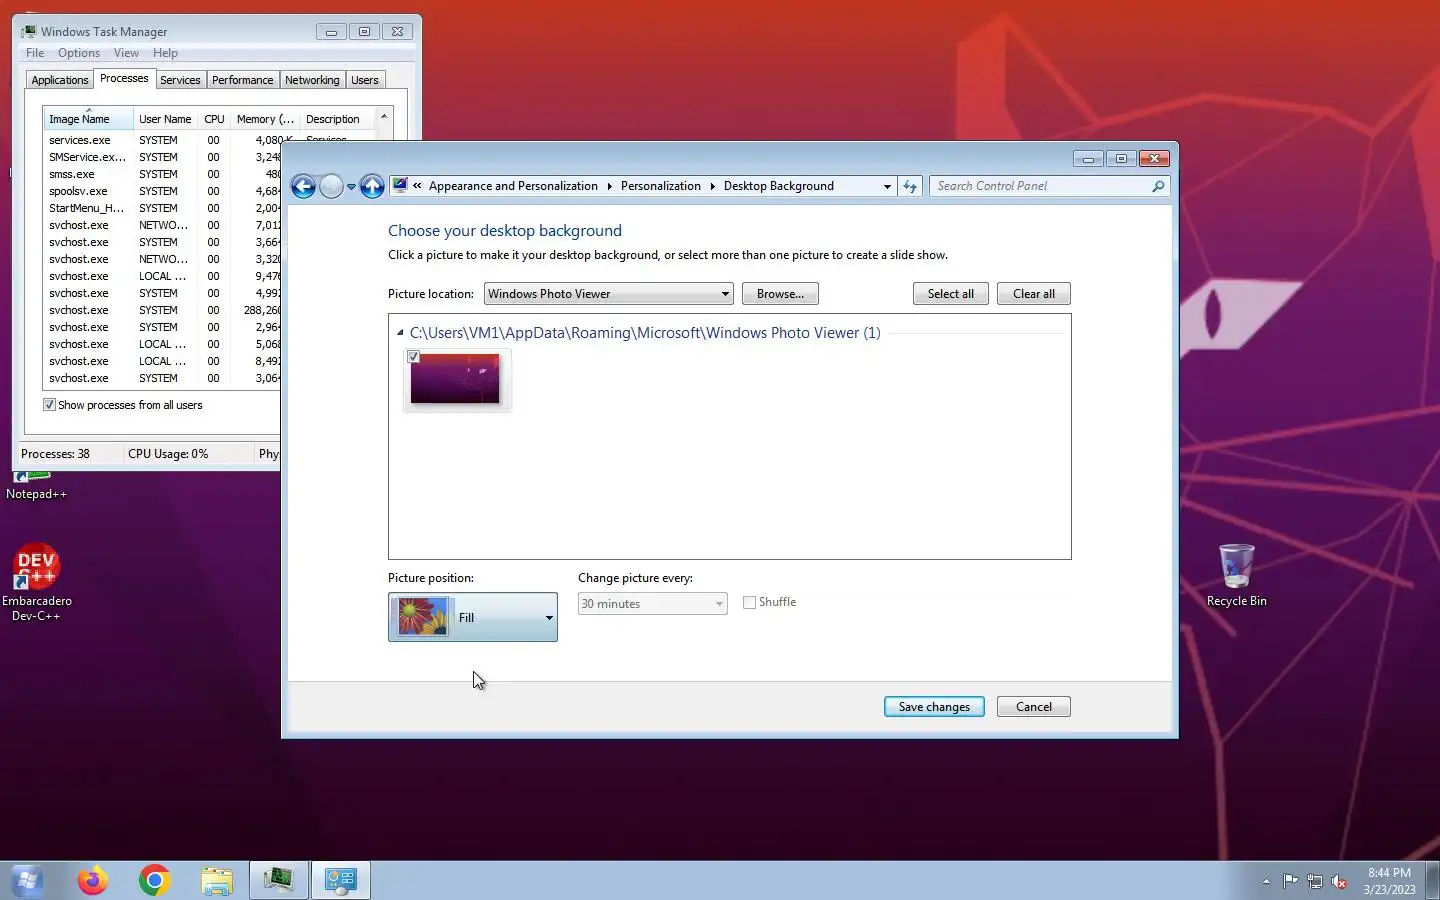1440x900 pixels.
Task: Click the search magnifier icon in Control Panel
Action: tap(1158, 186)
